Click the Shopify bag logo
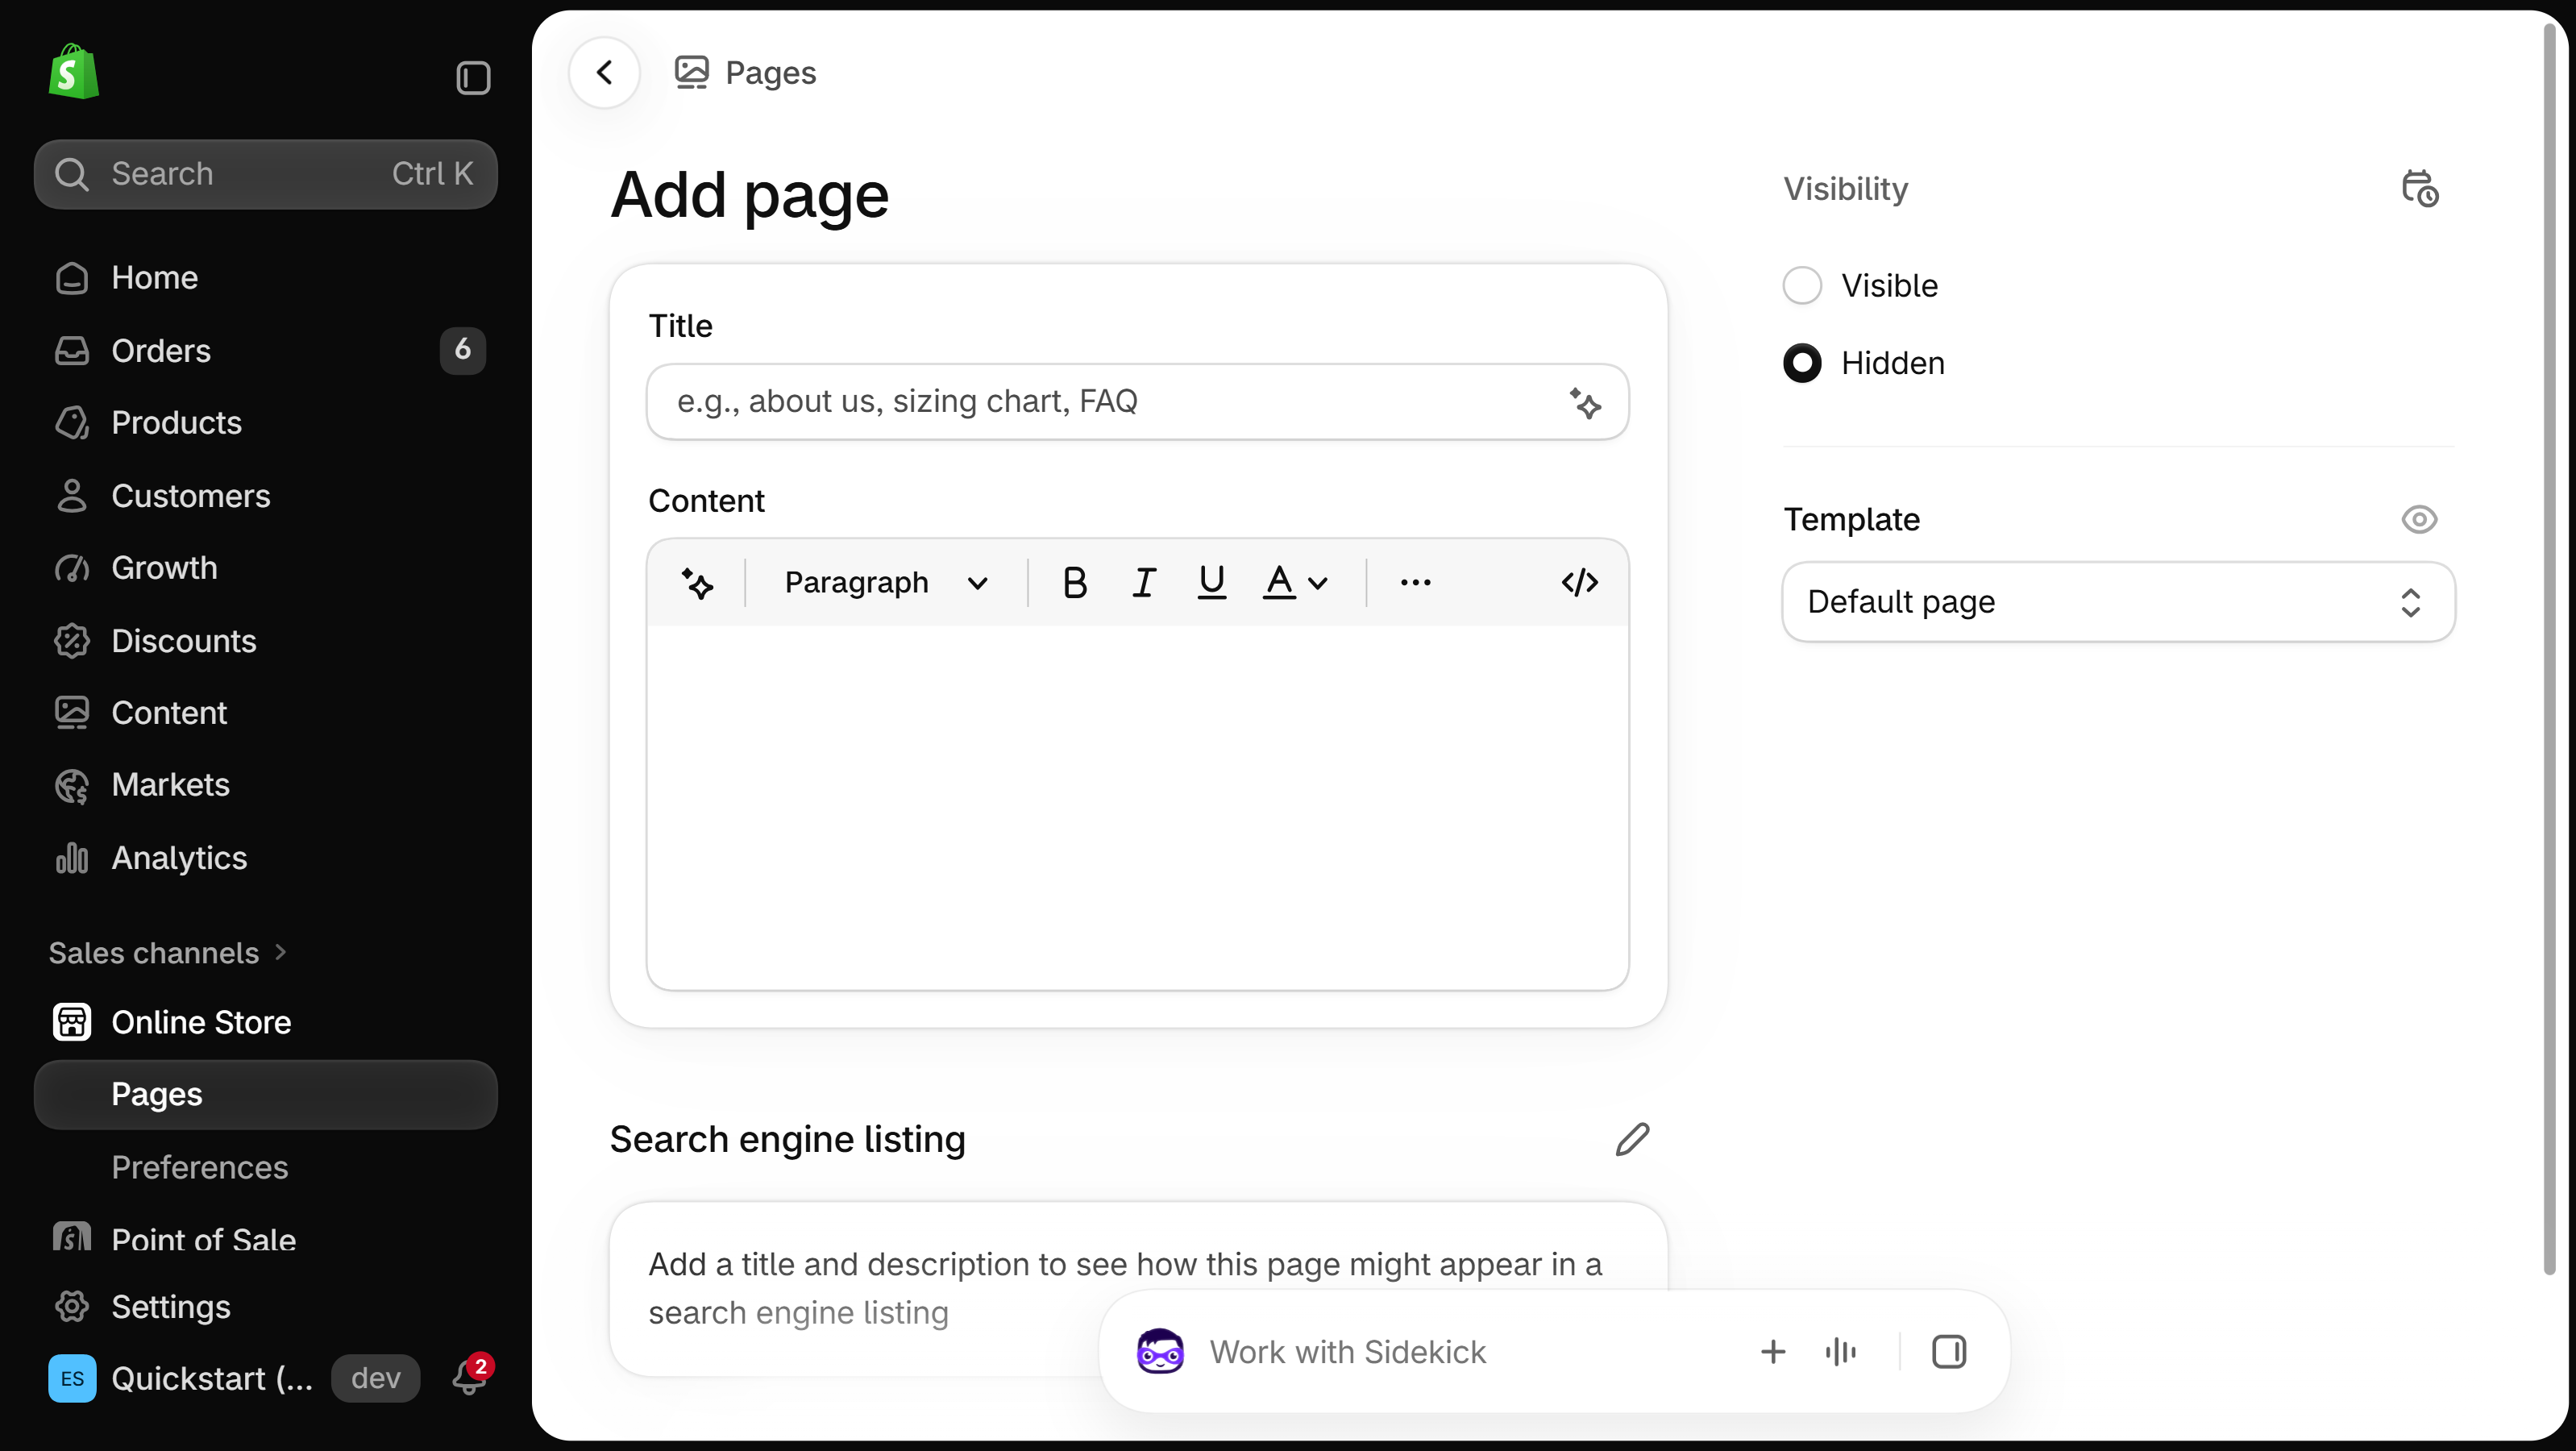The height and width of the screenshot is (1451, 2576). 74,71
